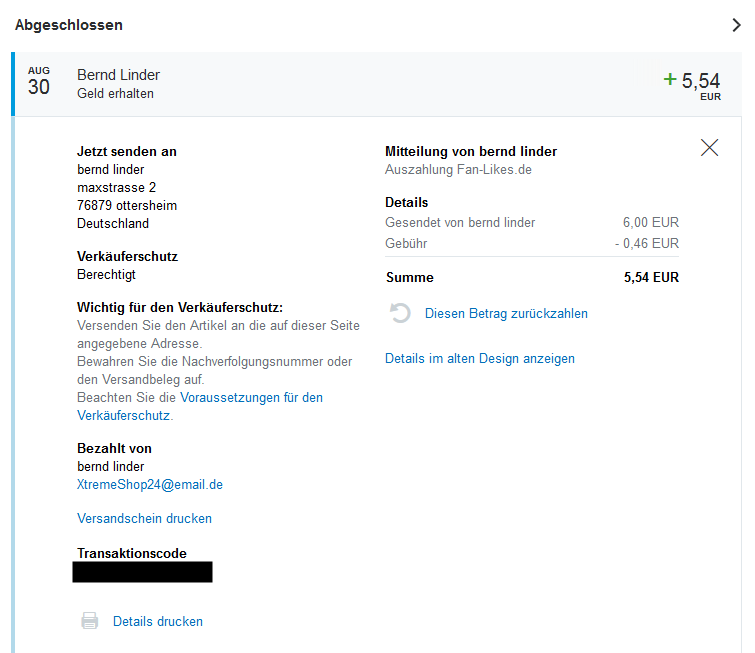This screenshot has width=755, height=653.
Task: Open the Diesen Betrag zurückzahlen link
Action: 506,313
